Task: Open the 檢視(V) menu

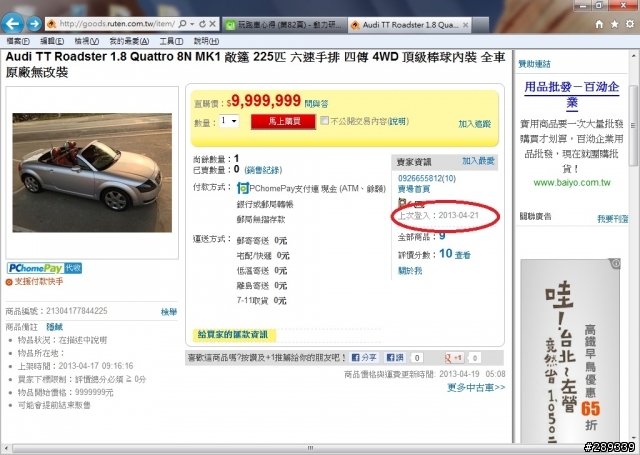Action: point(87,41)
